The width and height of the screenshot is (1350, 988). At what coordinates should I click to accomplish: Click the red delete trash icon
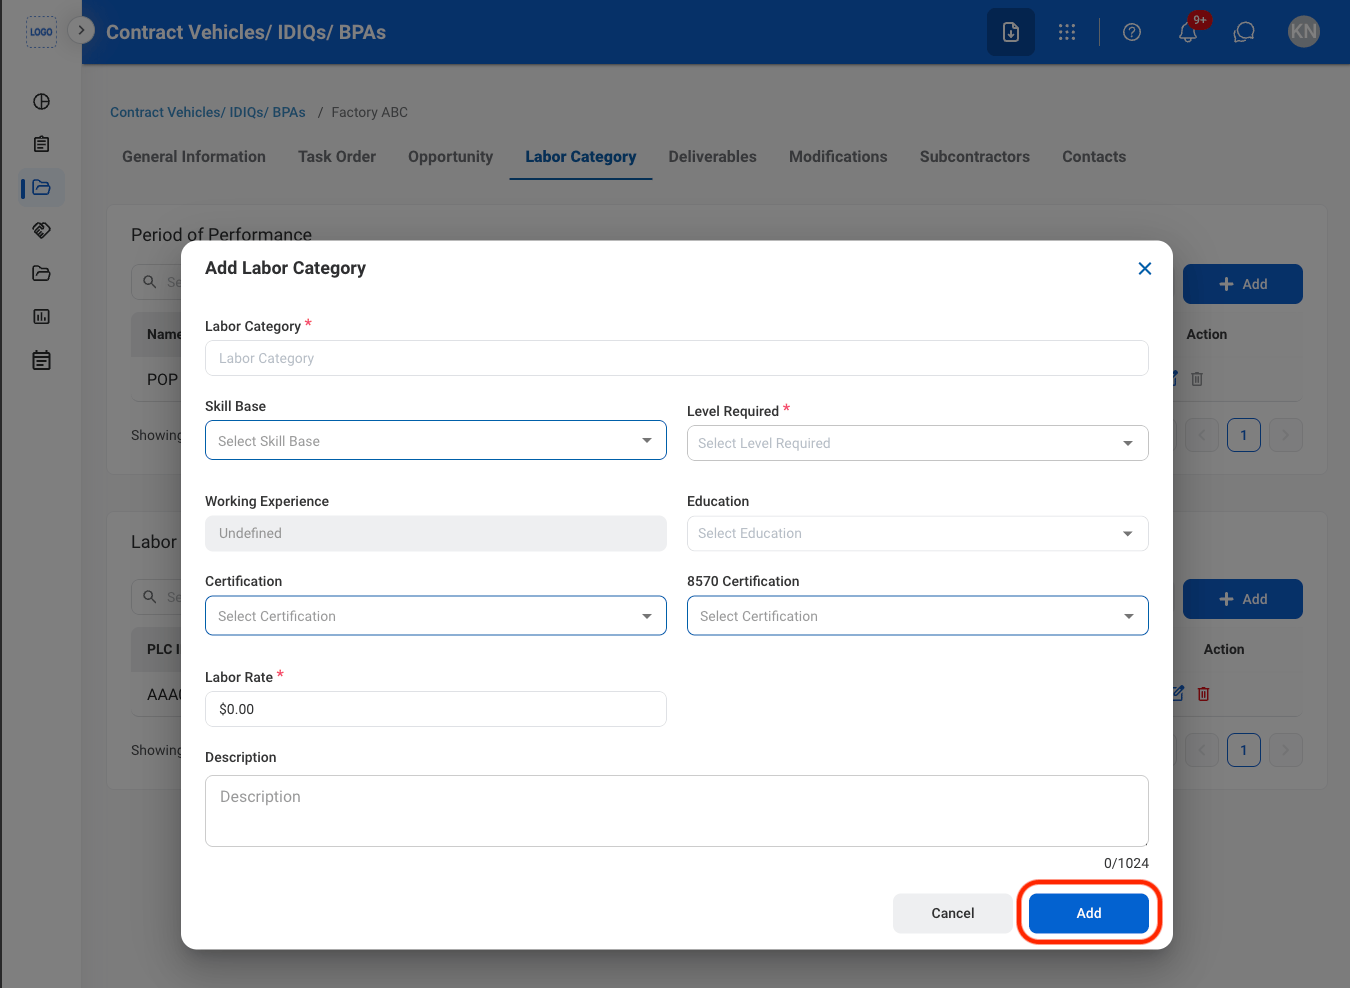[1204, 694]
